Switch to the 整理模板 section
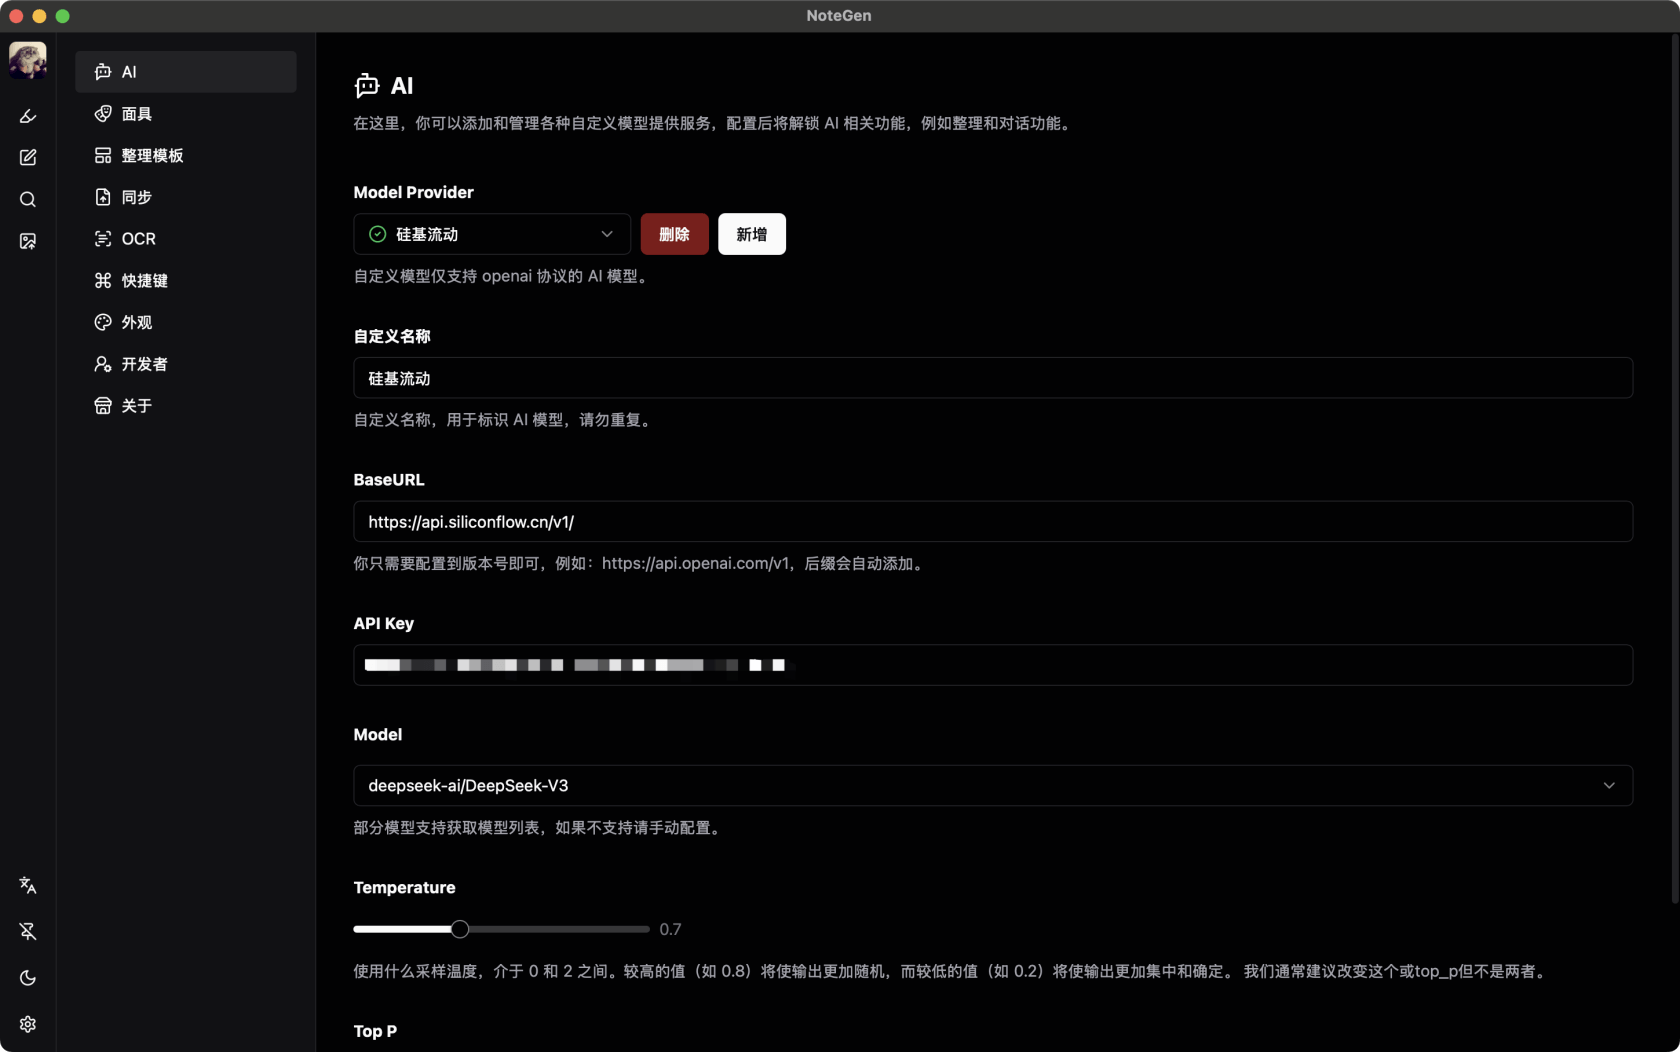 click(150, 156)
